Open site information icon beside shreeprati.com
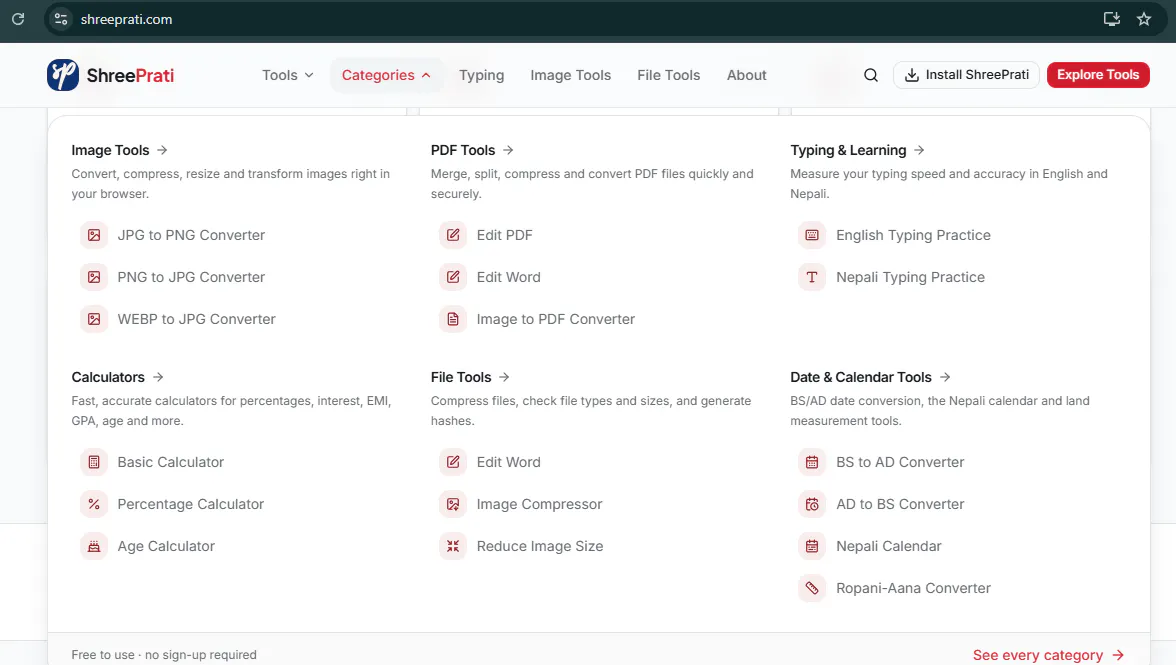The image size is (1176, 665). click(62, 19)
